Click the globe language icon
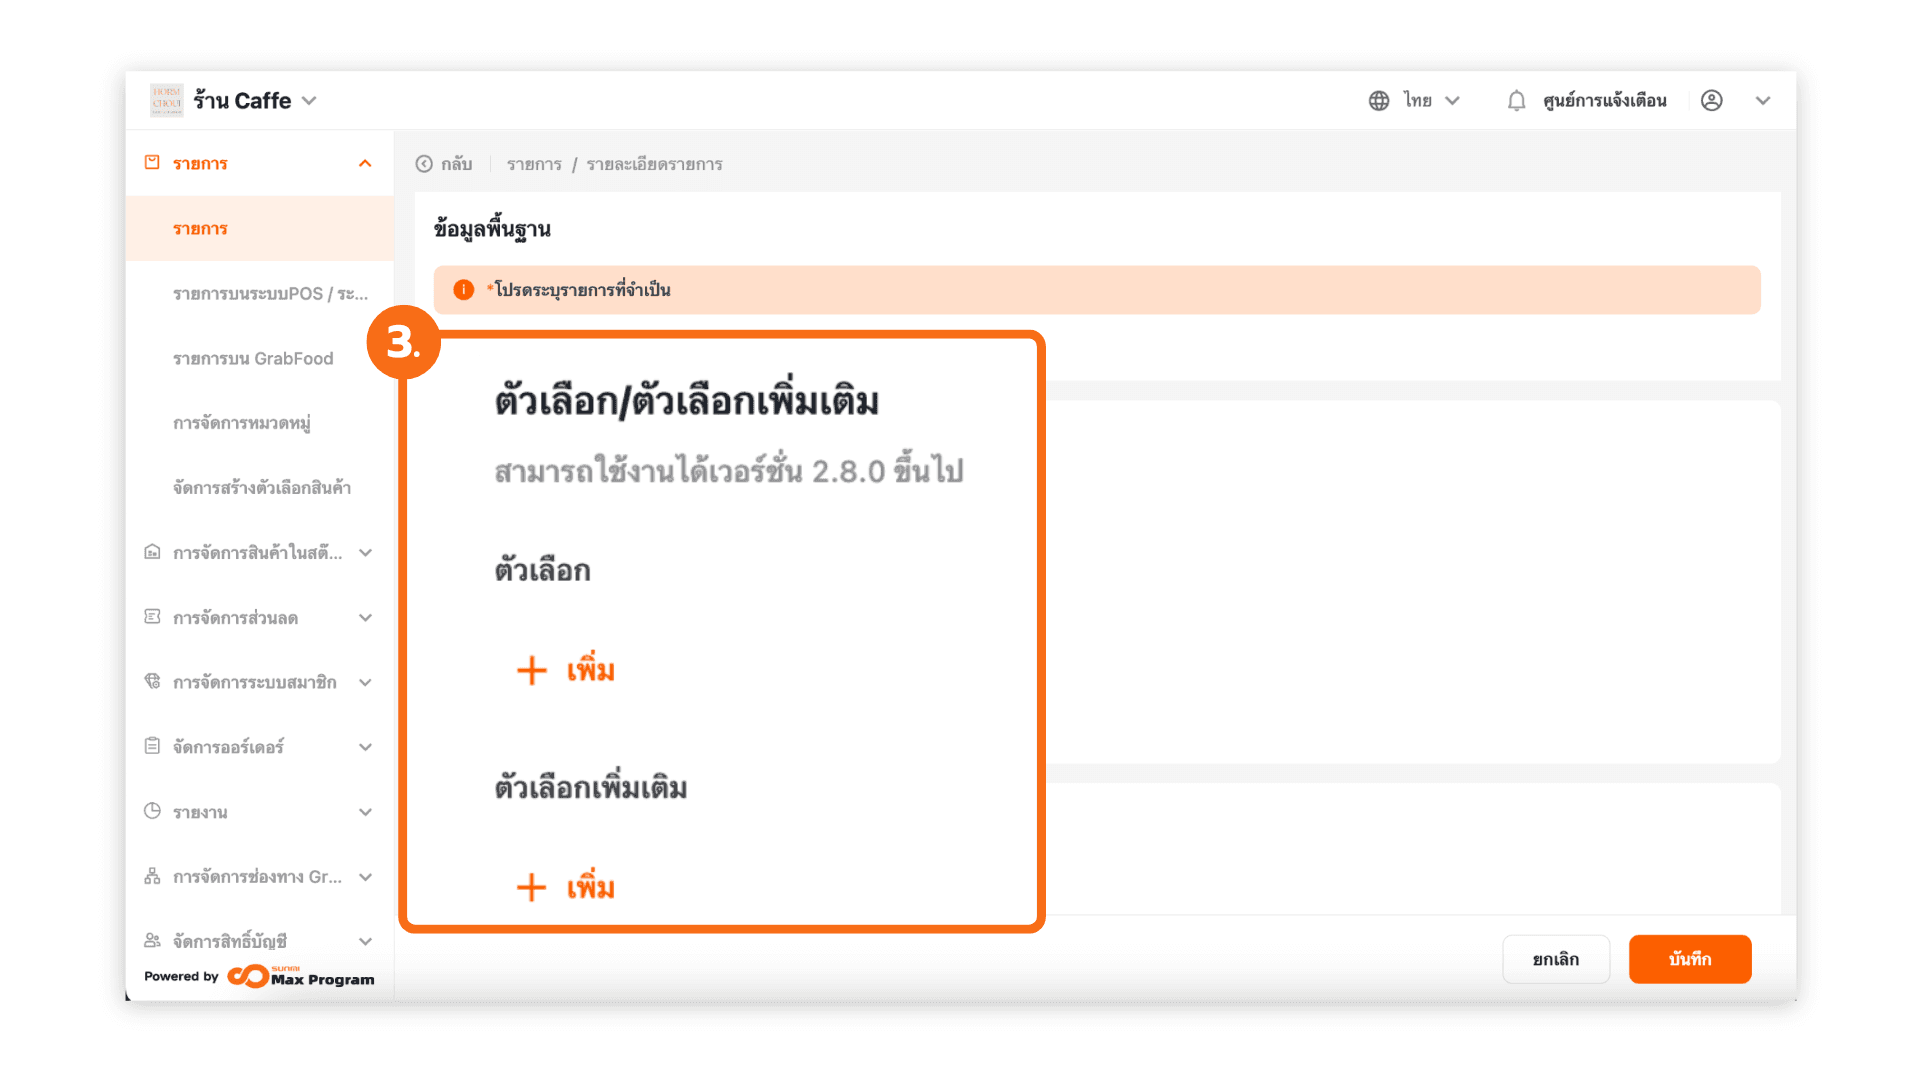Image resolution: width=1920 pixels, height=1080 pixels. [1379, 100]
